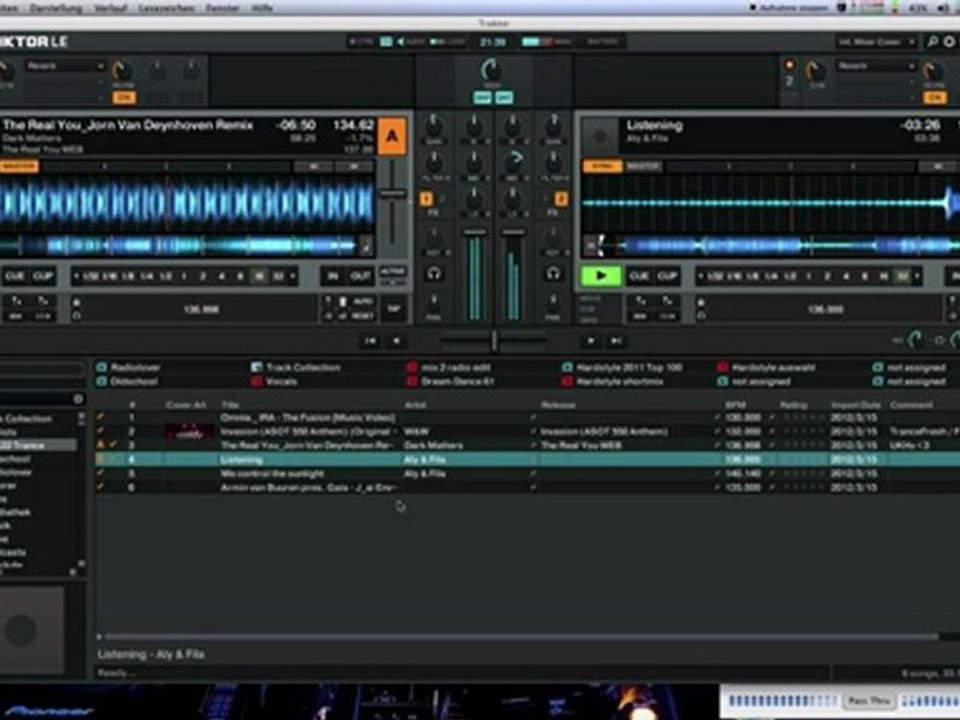Toggle headphone cue for channel A
Image resolution: width=960 pixels, height=720 pixels.
click(434, 274)
